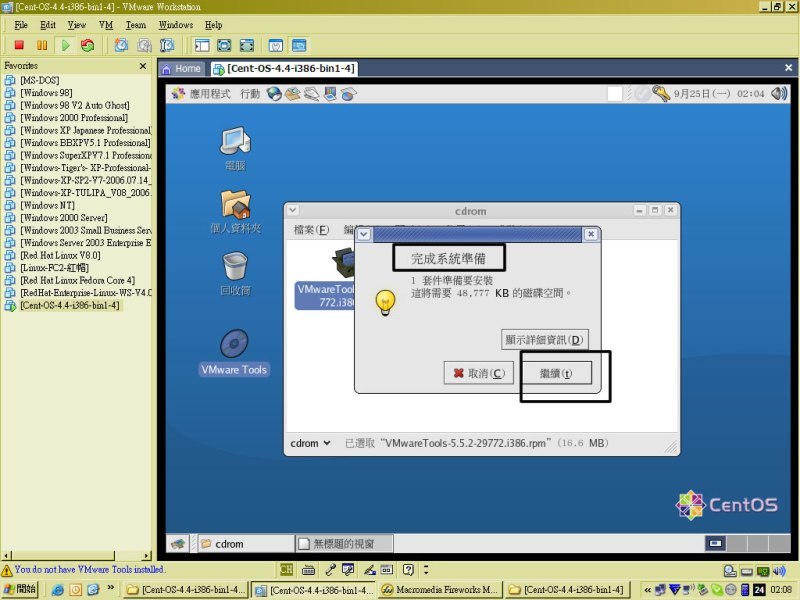Enter full screen mode via toolbar icon
Screen dimensions: 800x600
pos(246,45)
